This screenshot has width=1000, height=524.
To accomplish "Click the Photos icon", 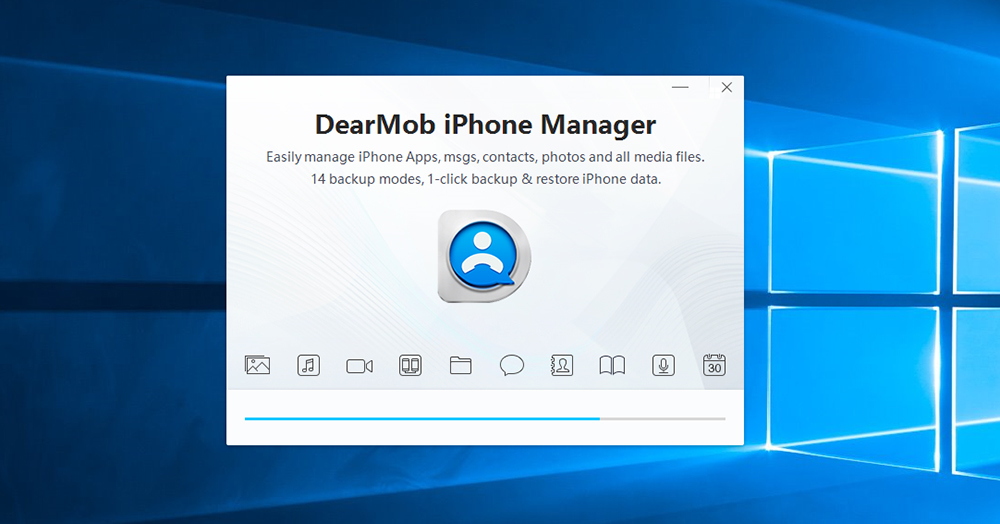I will 258,365.
